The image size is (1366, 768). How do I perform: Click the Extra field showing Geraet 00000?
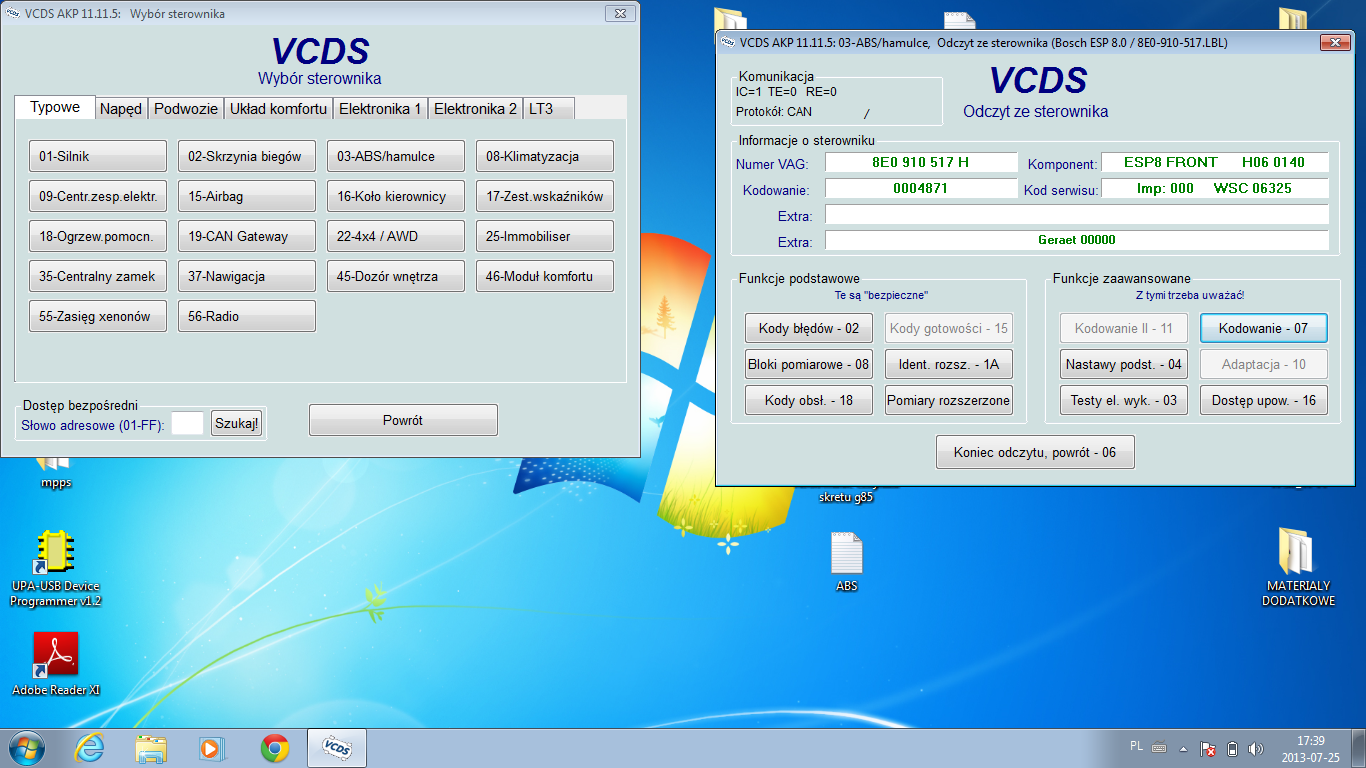point(1077,240)
